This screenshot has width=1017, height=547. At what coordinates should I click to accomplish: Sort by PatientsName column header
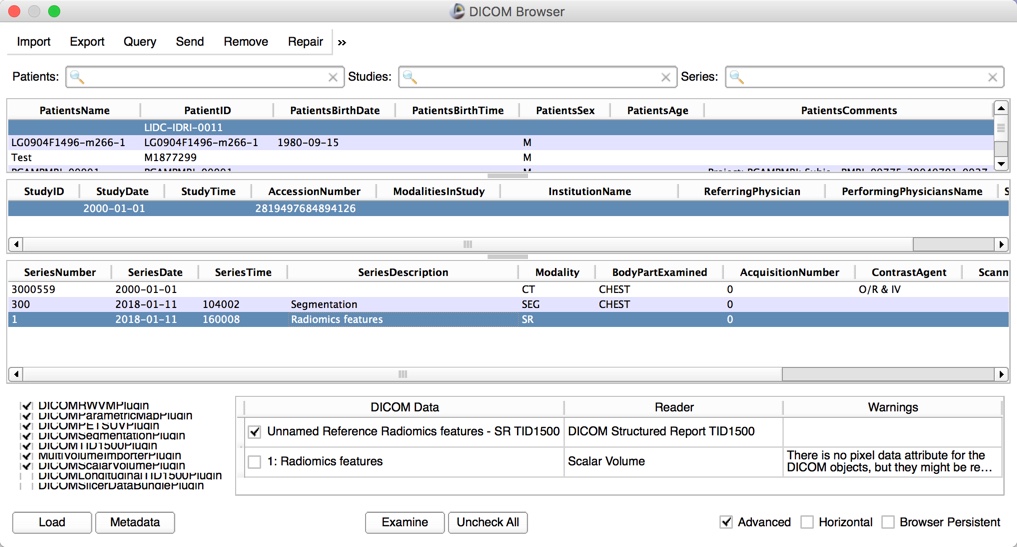74,110
